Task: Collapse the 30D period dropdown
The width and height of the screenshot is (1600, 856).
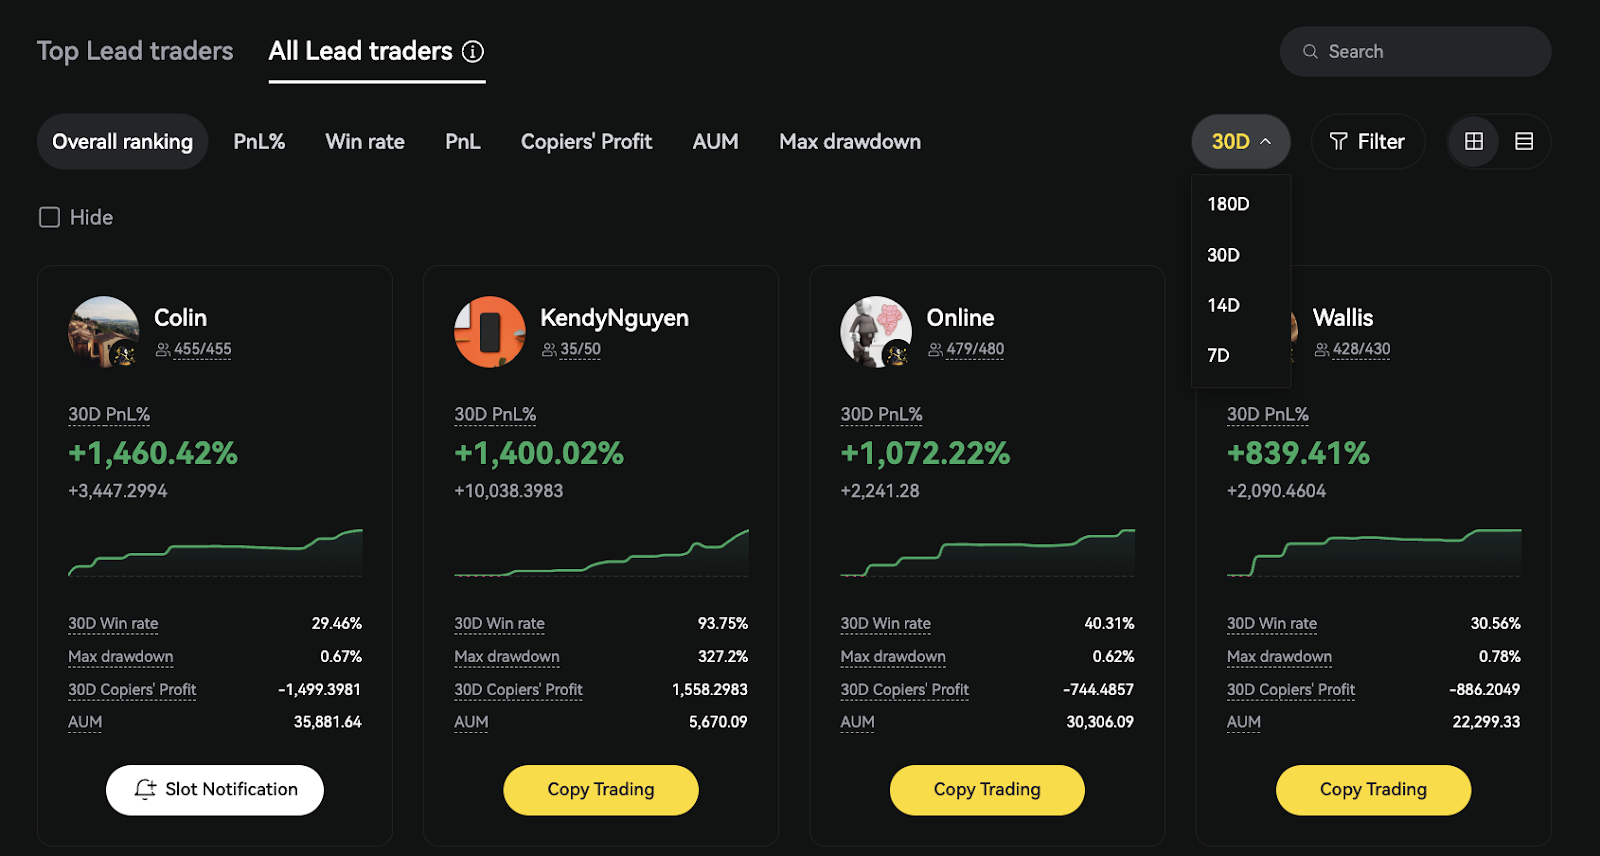Action: (1240, 142)
